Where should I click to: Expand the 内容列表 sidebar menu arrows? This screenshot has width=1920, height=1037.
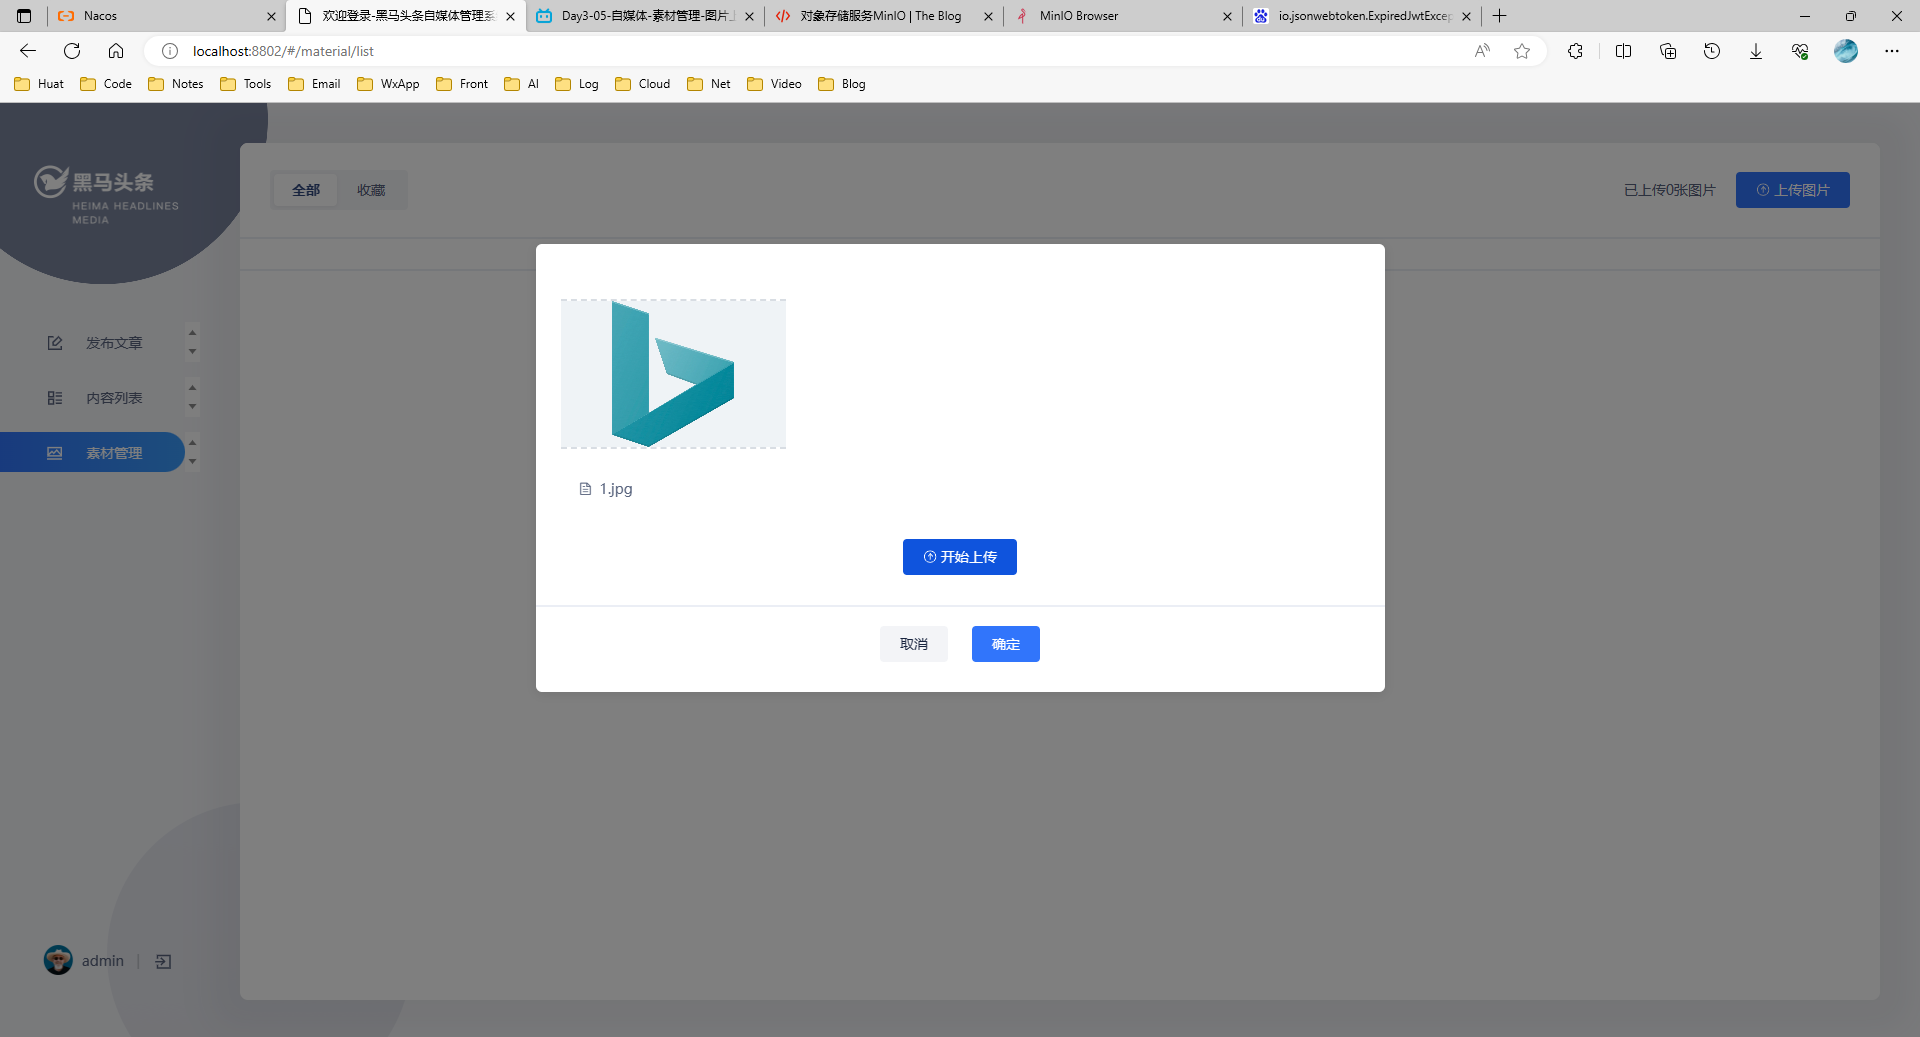192,397
